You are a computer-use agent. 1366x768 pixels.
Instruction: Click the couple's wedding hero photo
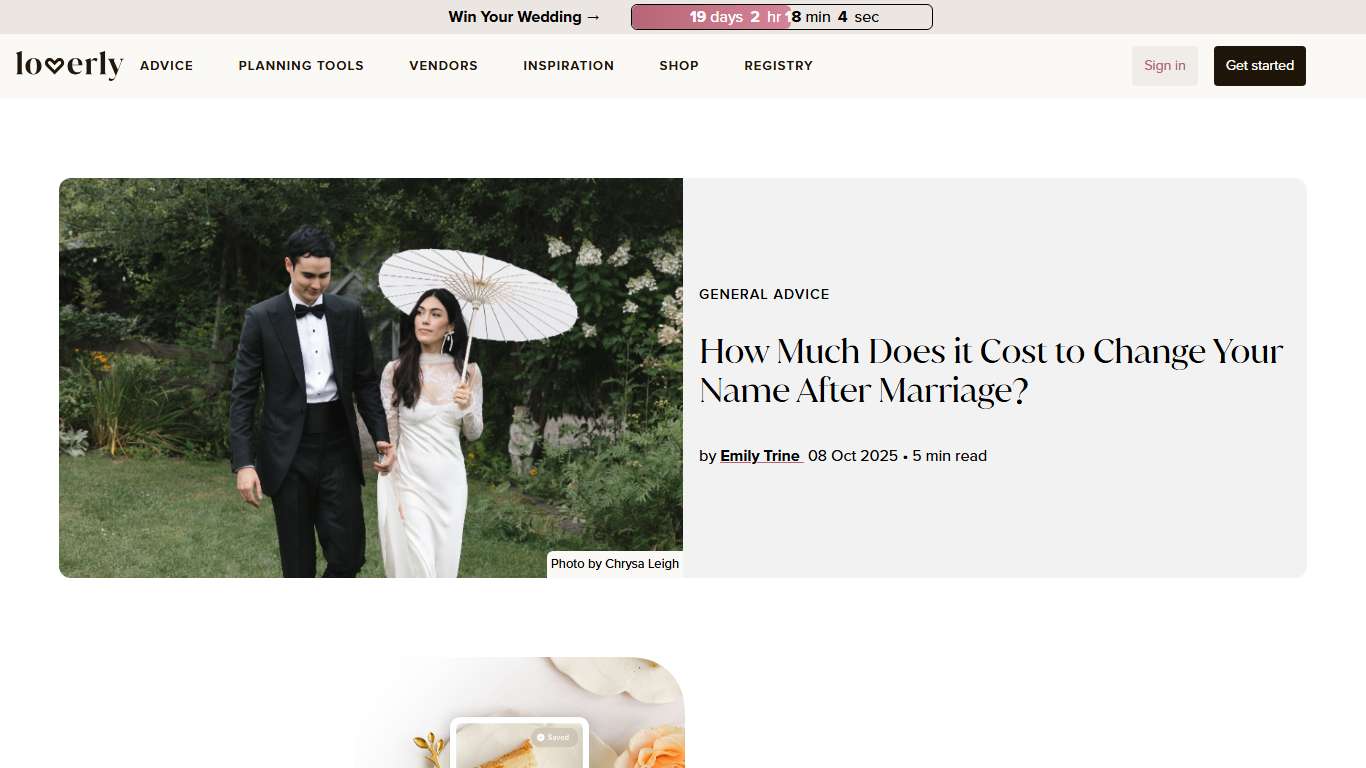tap(370, 377)
